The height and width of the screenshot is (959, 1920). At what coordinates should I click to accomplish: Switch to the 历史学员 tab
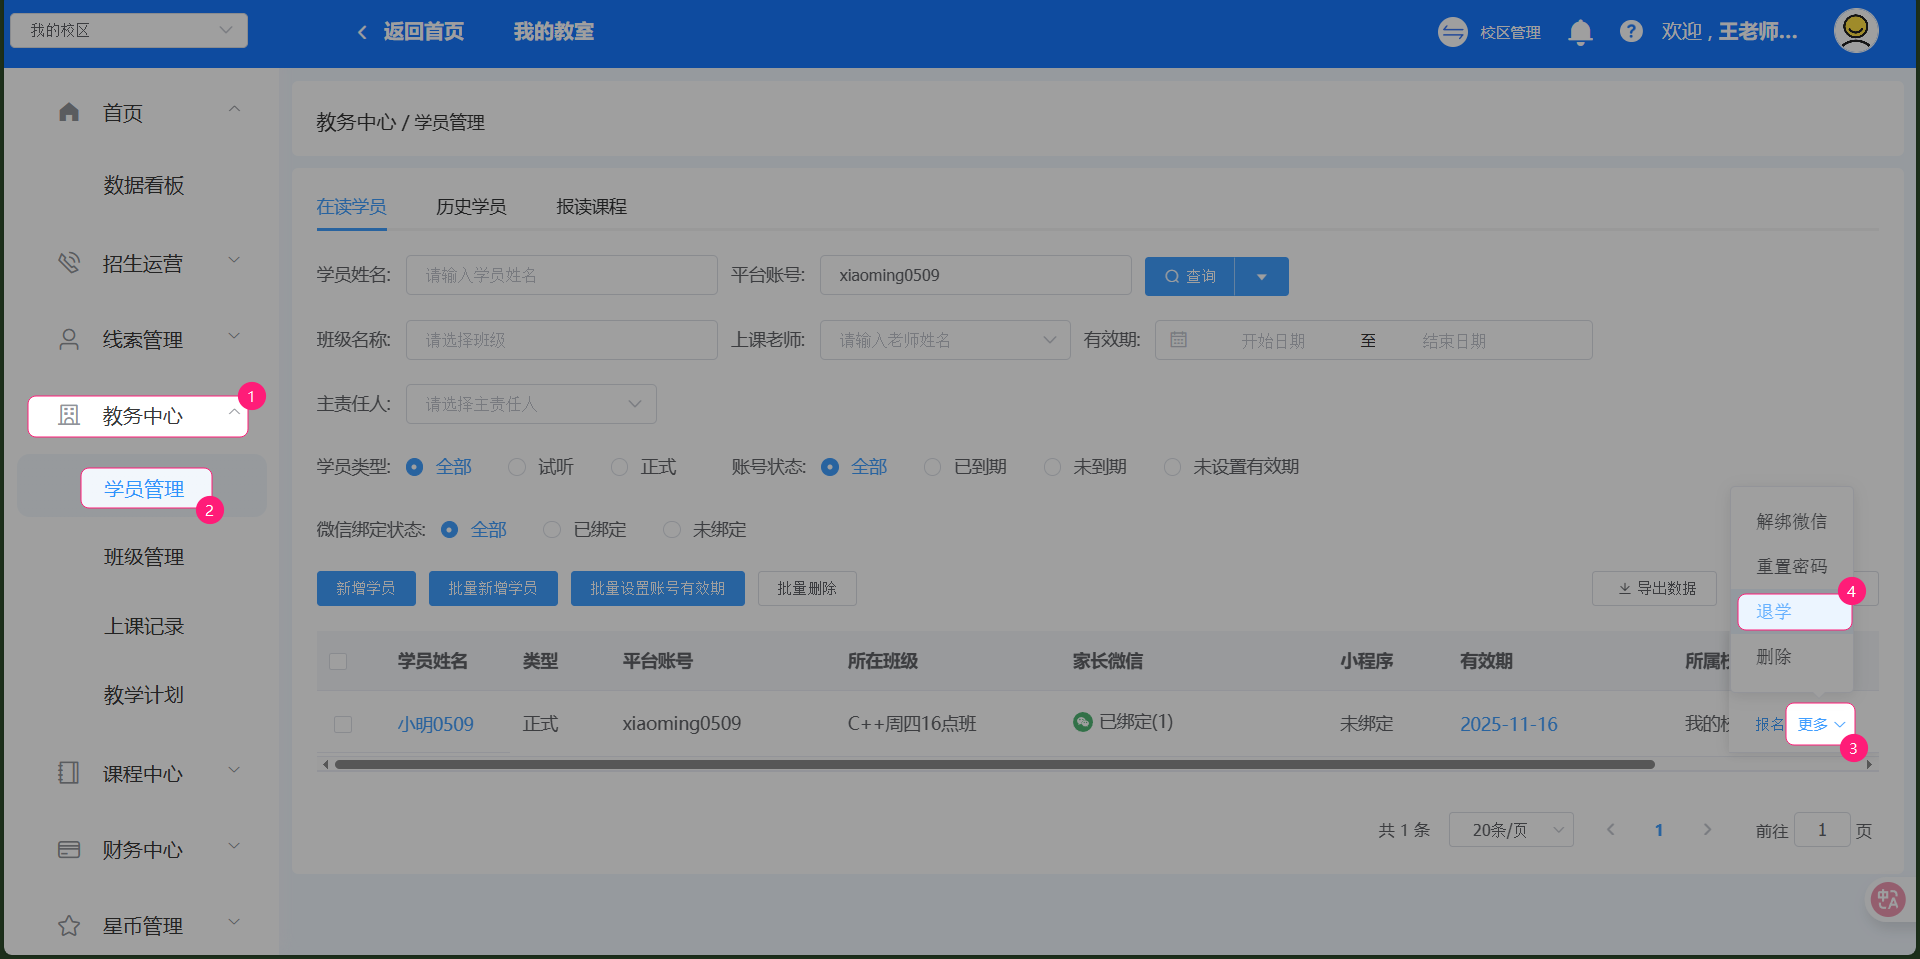coord(471,207)
